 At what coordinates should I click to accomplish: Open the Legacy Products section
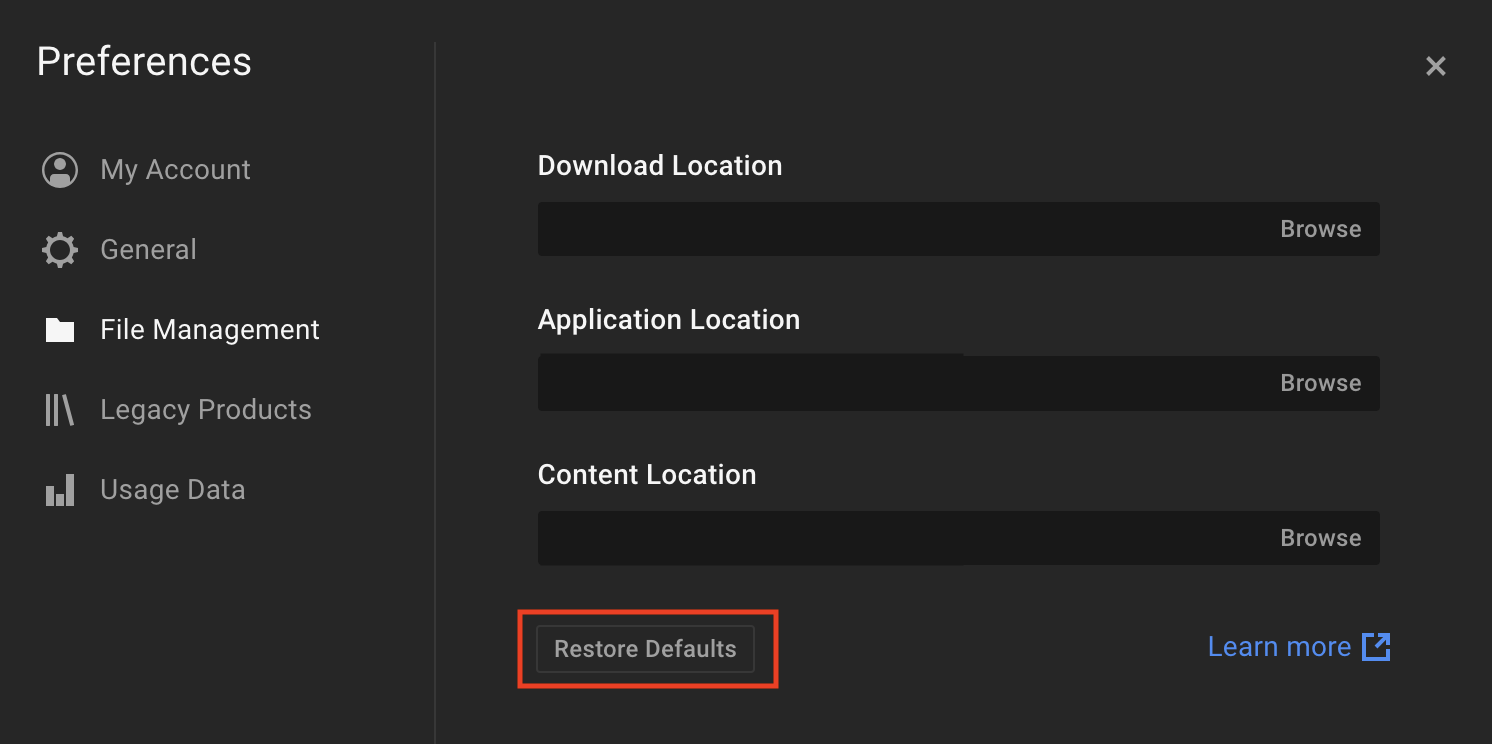tap(205, 409)
